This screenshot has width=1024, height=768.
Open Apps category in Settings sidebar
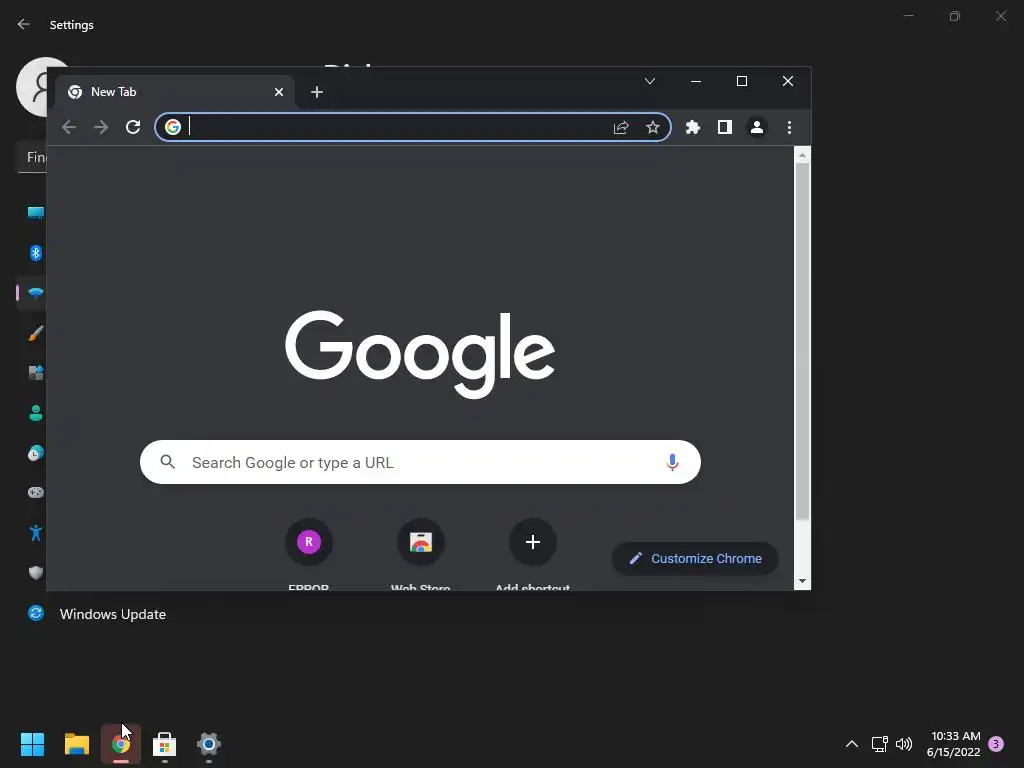36,373
